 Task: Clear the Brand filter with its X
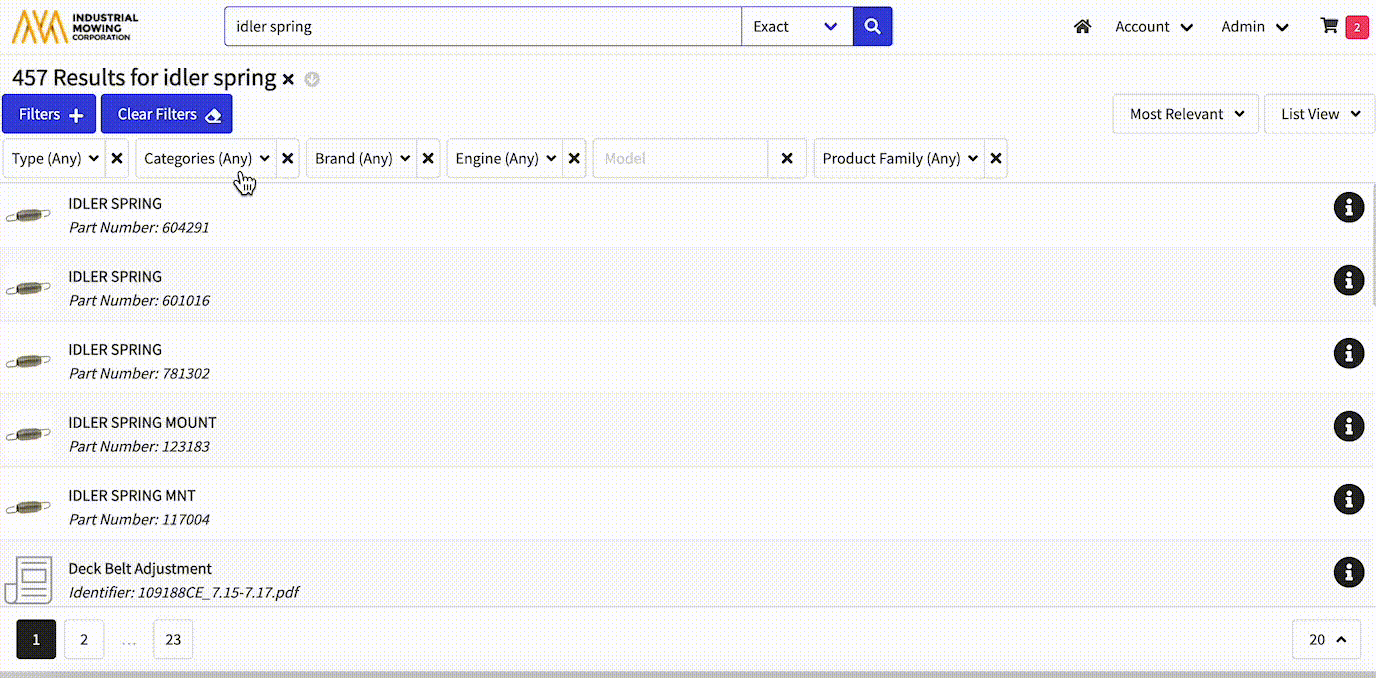[428, 159]
